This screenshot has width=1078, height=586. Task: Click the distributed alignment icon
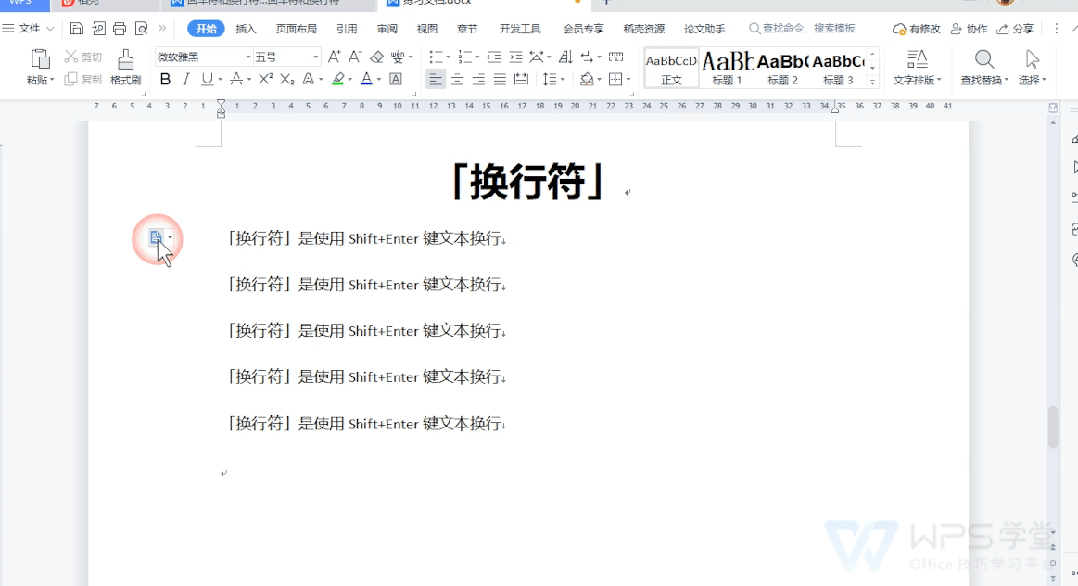[521, 79]
